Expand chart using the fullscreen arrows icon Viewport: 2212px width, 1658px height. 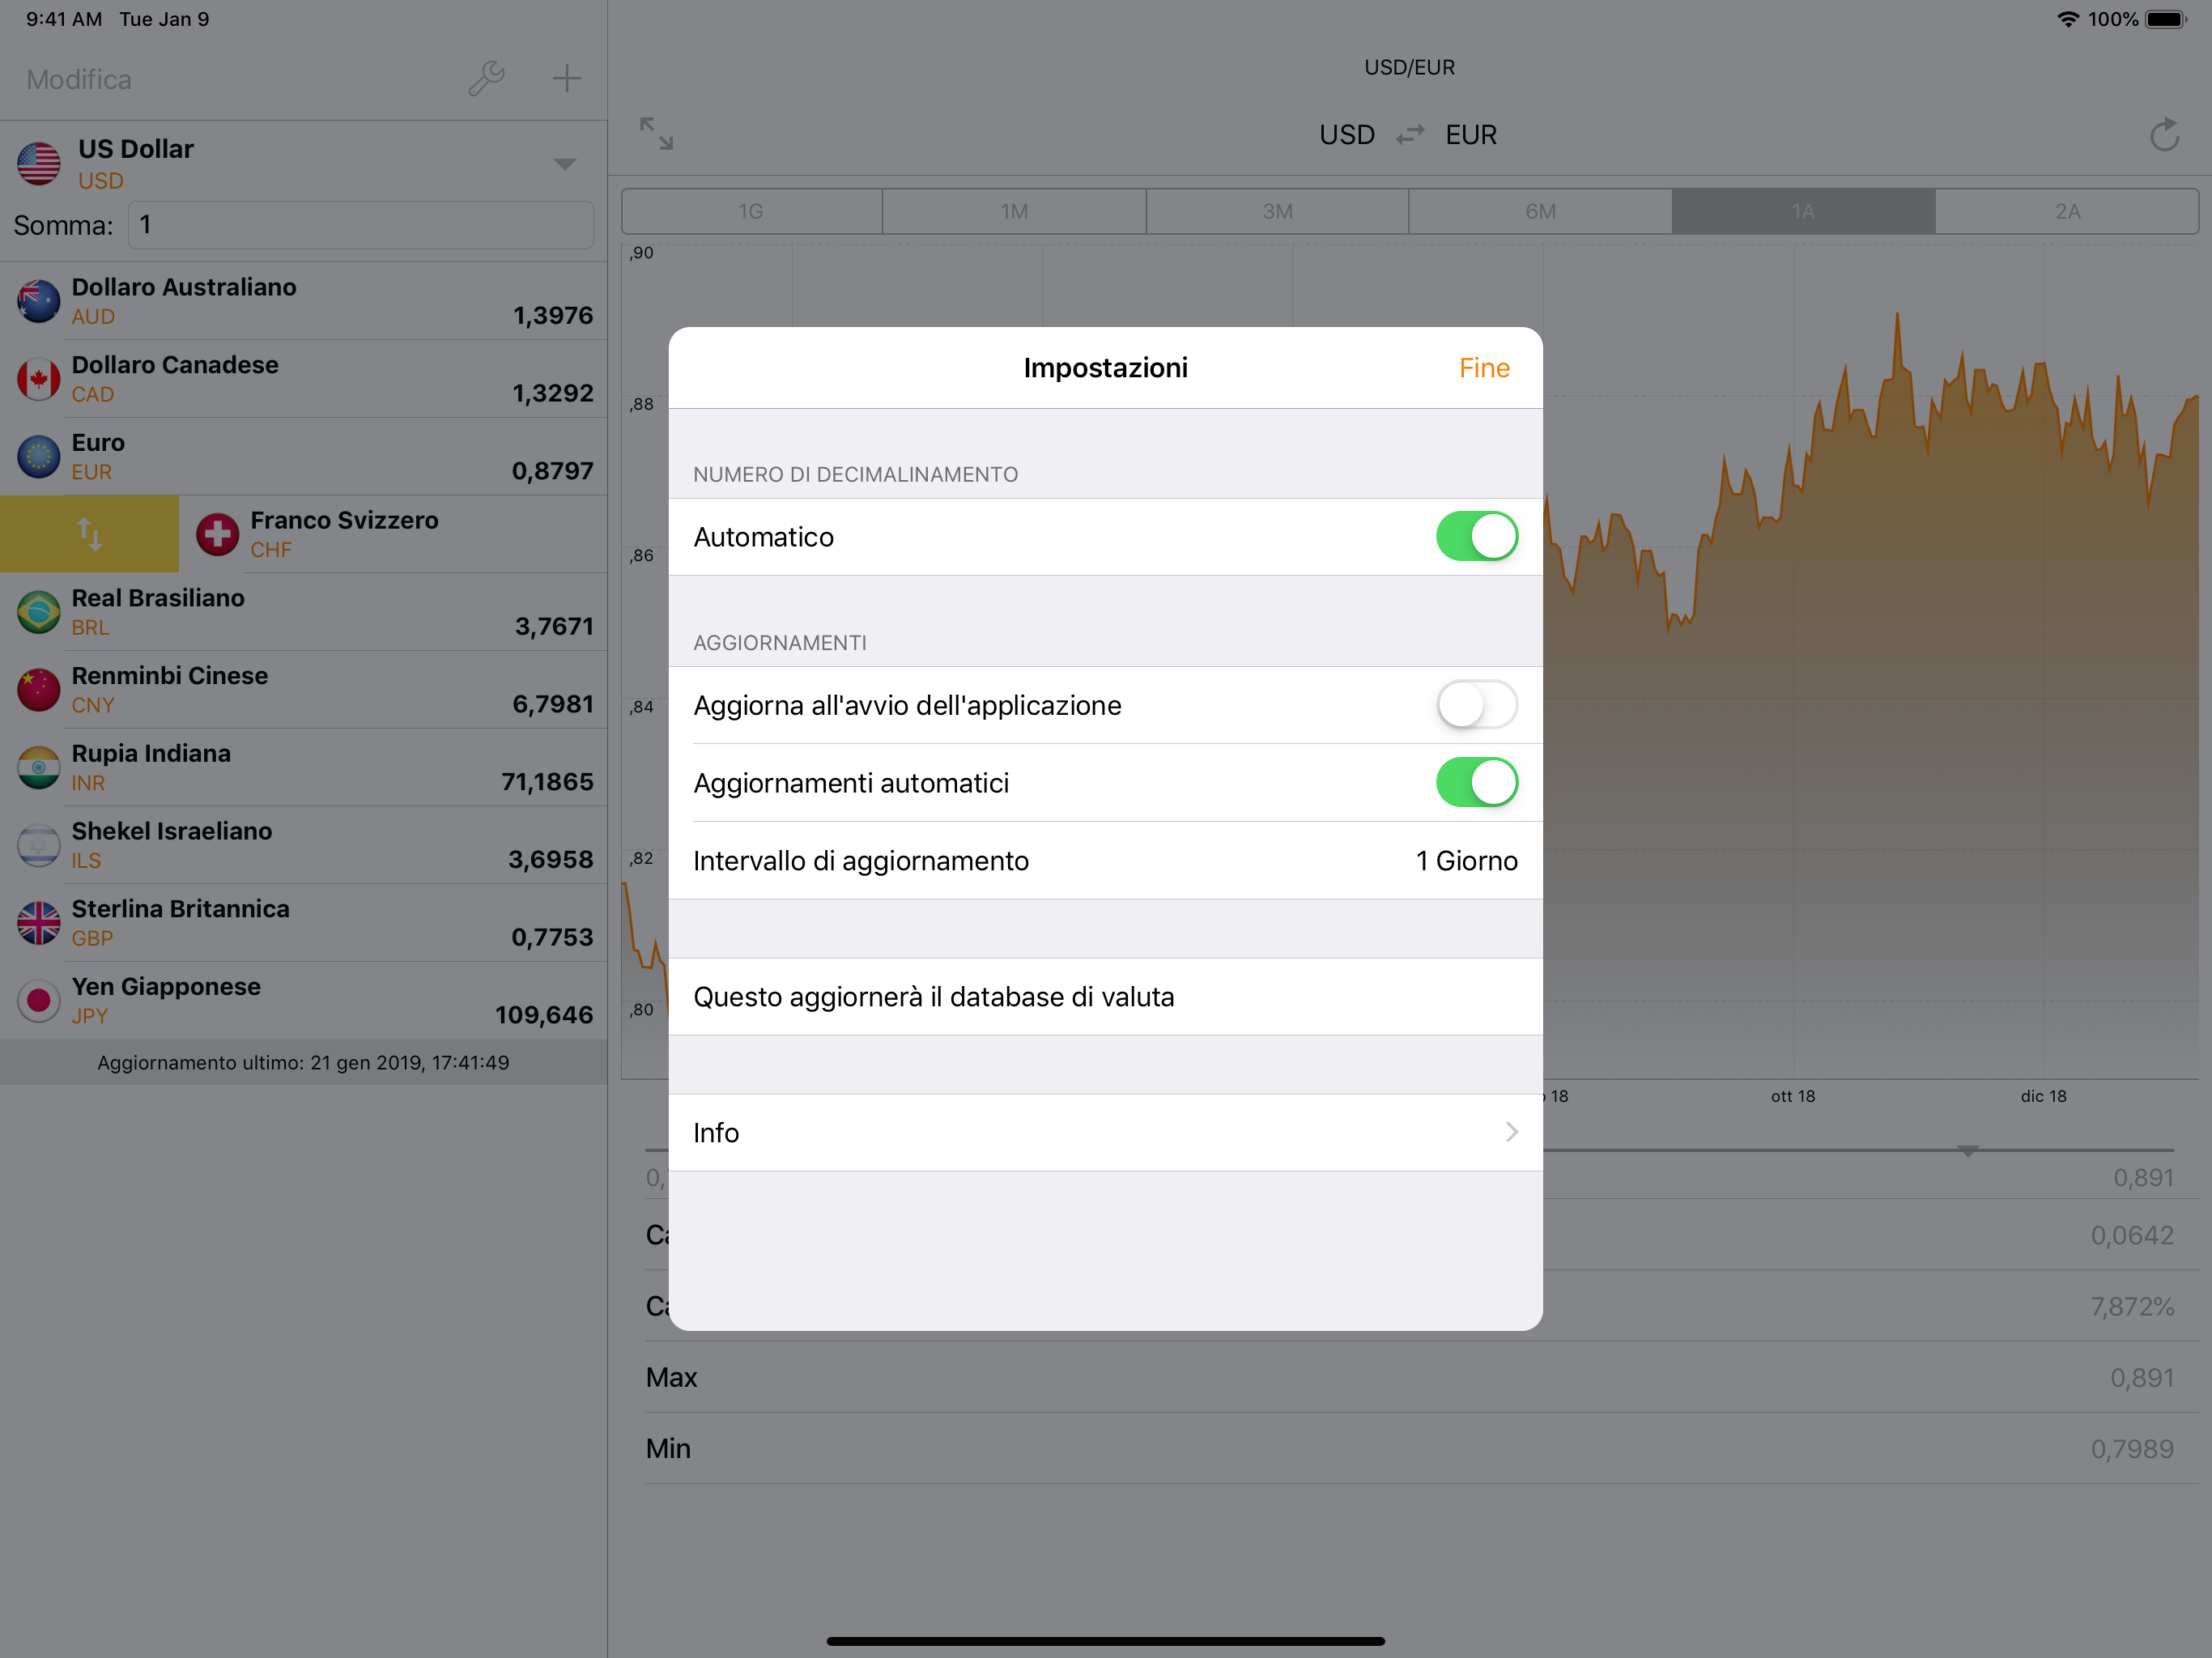click(x=656, y=133)
